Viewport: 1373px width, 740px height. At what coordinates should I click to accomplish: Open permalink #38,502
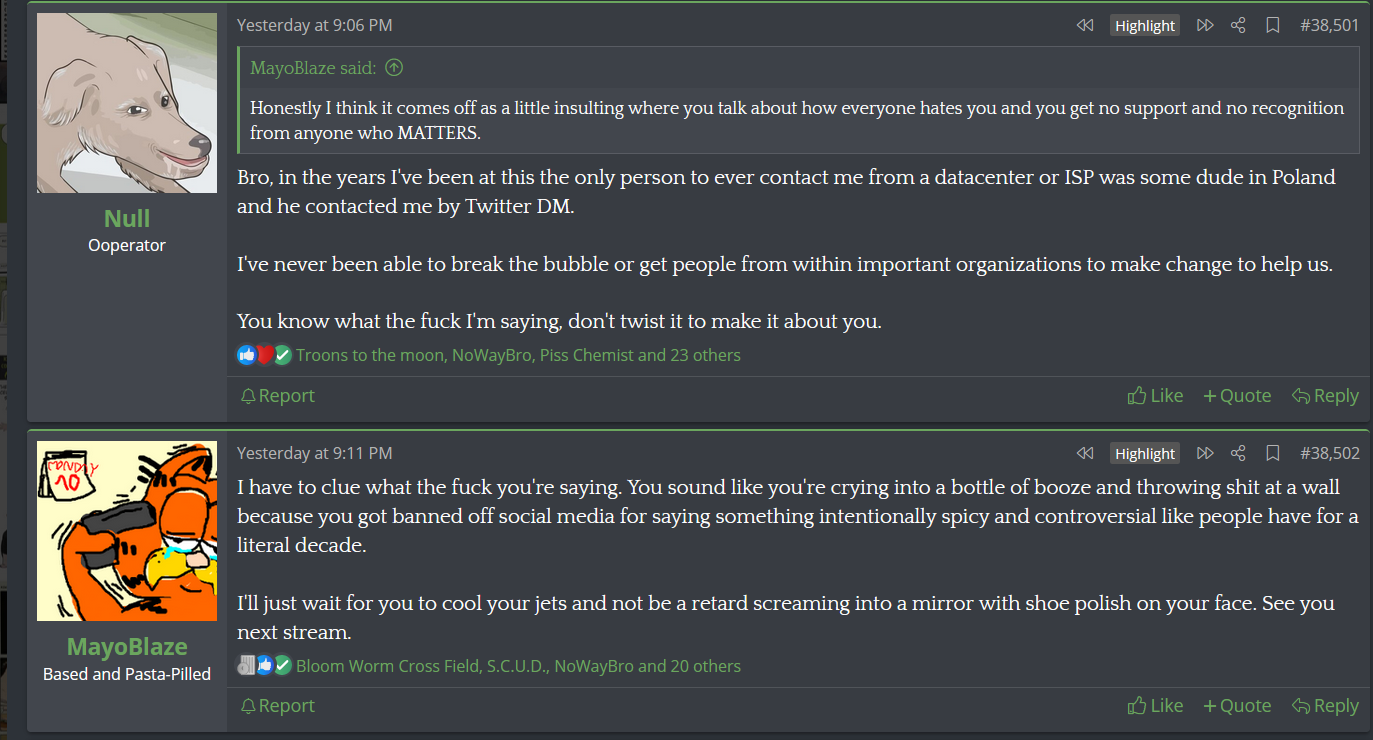(x=1329, y=453)
